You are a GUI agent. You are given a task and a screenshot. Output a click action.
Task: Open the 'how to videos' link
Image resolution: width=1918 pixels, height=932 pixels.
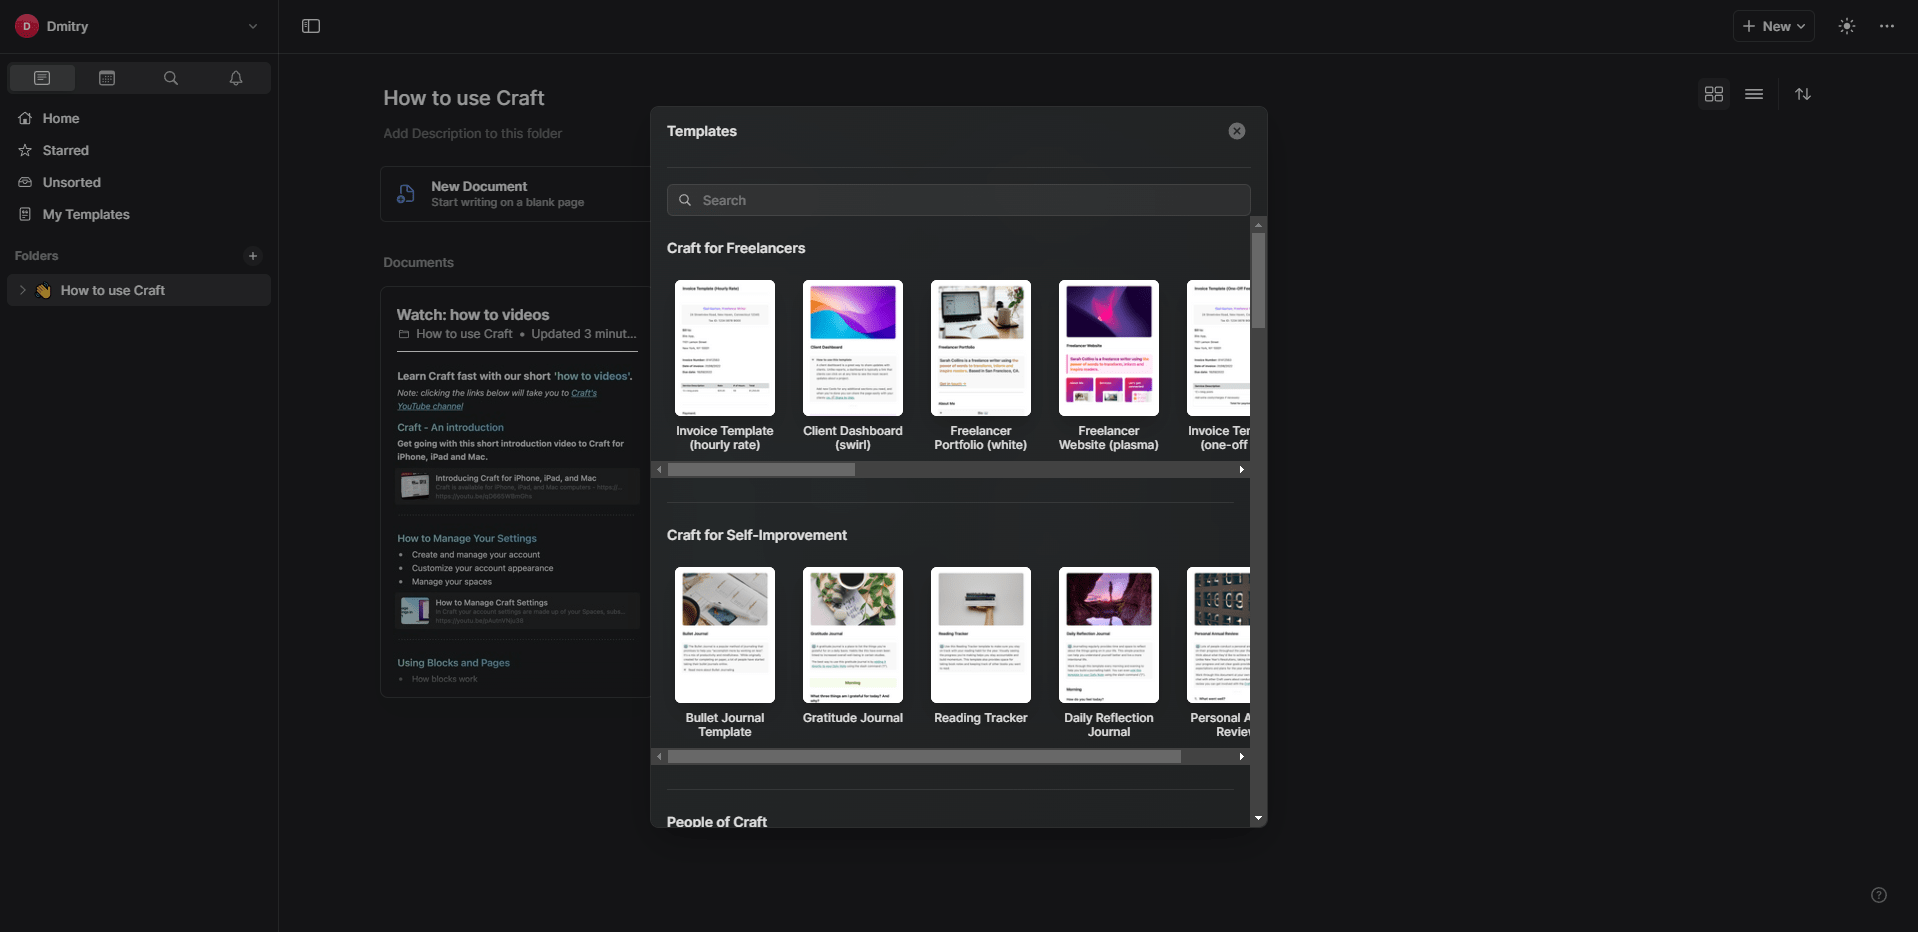(x=592, y=376)
